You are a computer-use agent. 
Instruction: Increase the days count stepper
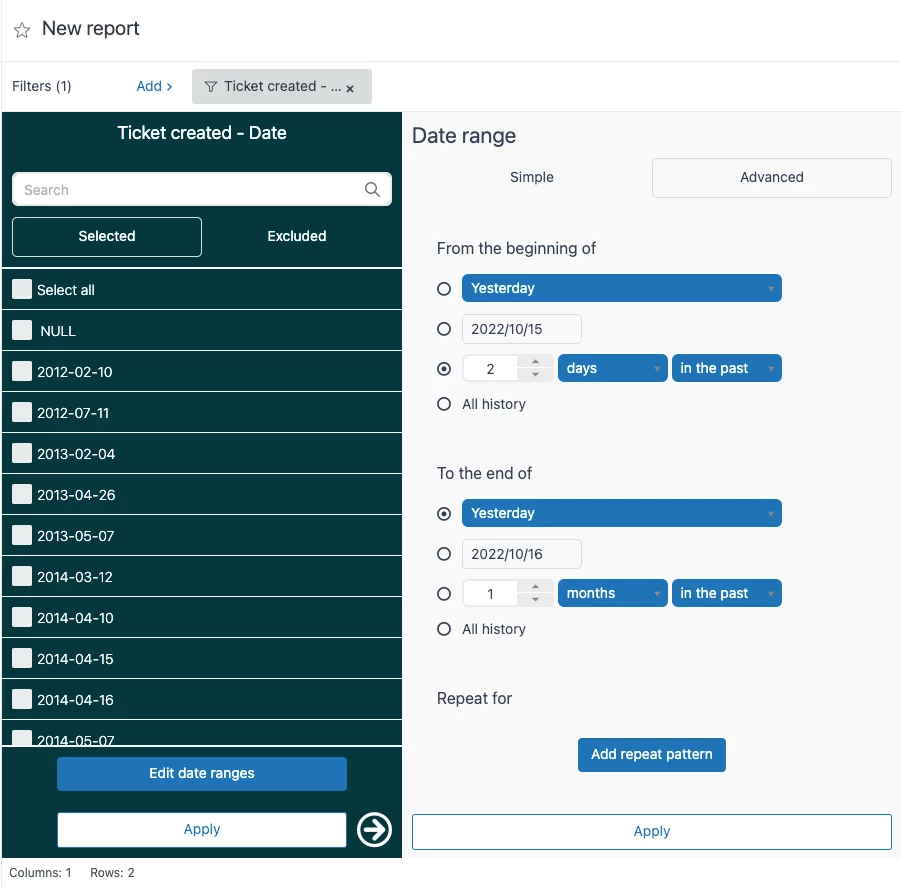click(535, 362)
